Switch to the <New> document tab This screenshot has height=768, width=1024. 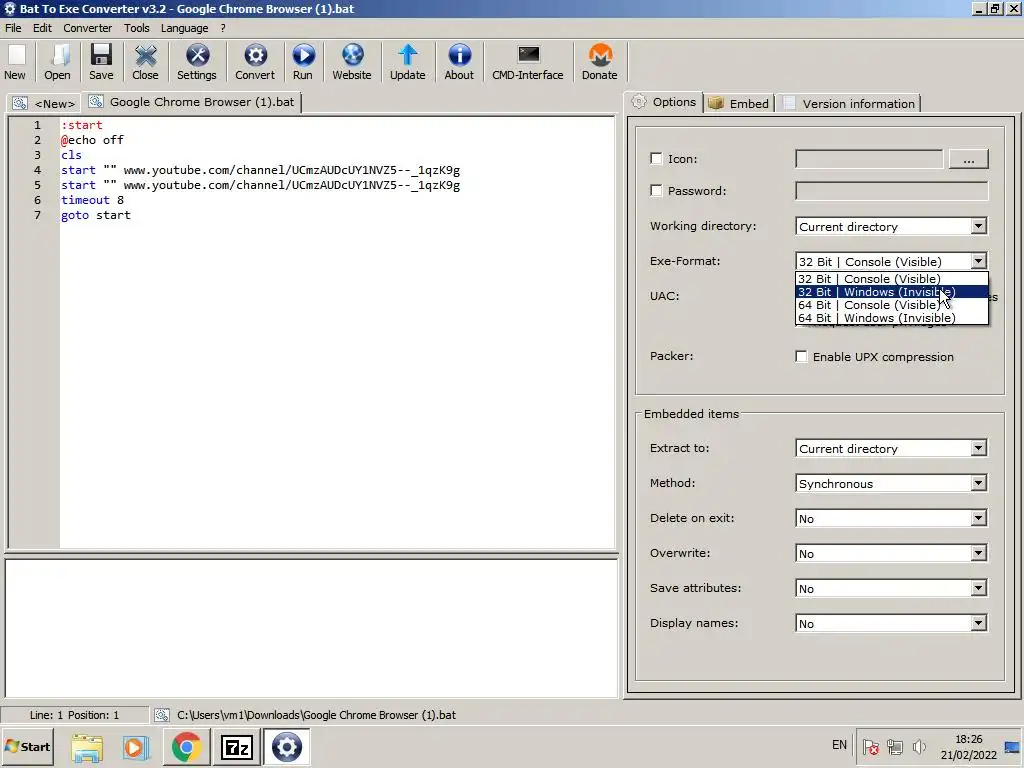tap(43, 103)
